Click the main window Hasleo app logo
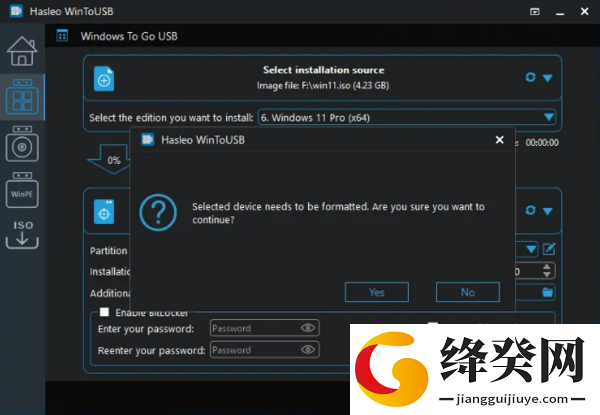This screenshot has width=600, height=415. coord(16,11)
